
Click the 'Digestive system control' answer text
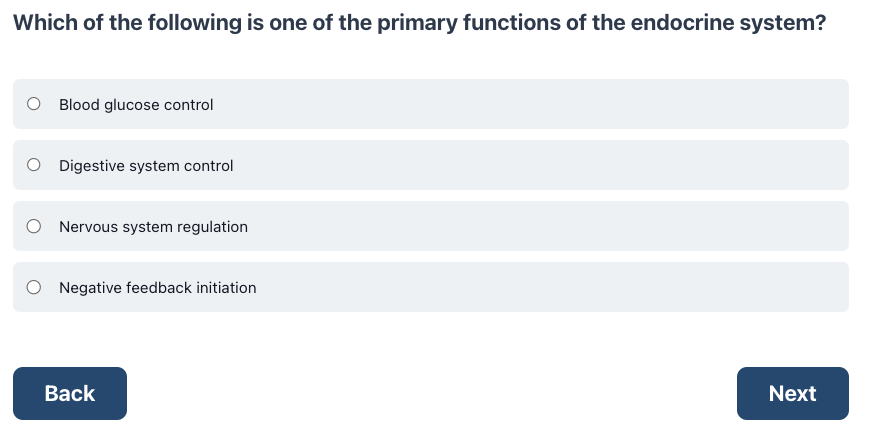click(146, 165)
